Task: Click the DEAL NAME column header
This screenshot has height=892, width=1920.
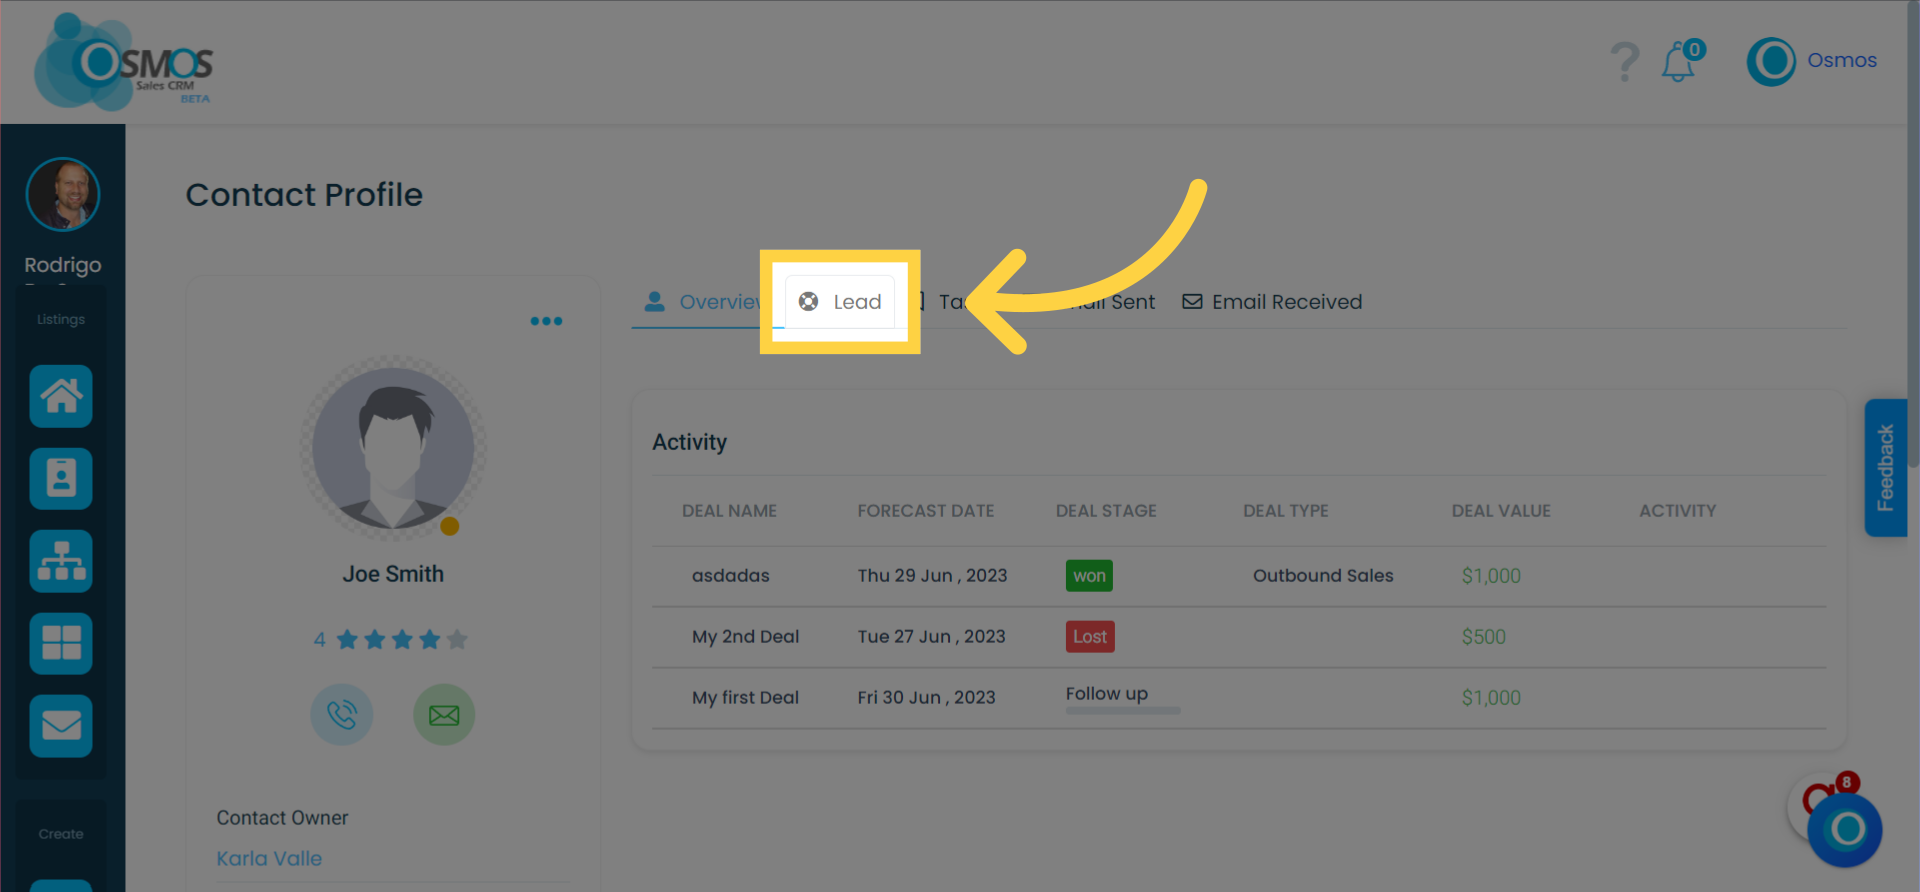Action: [x=729, y=510]
